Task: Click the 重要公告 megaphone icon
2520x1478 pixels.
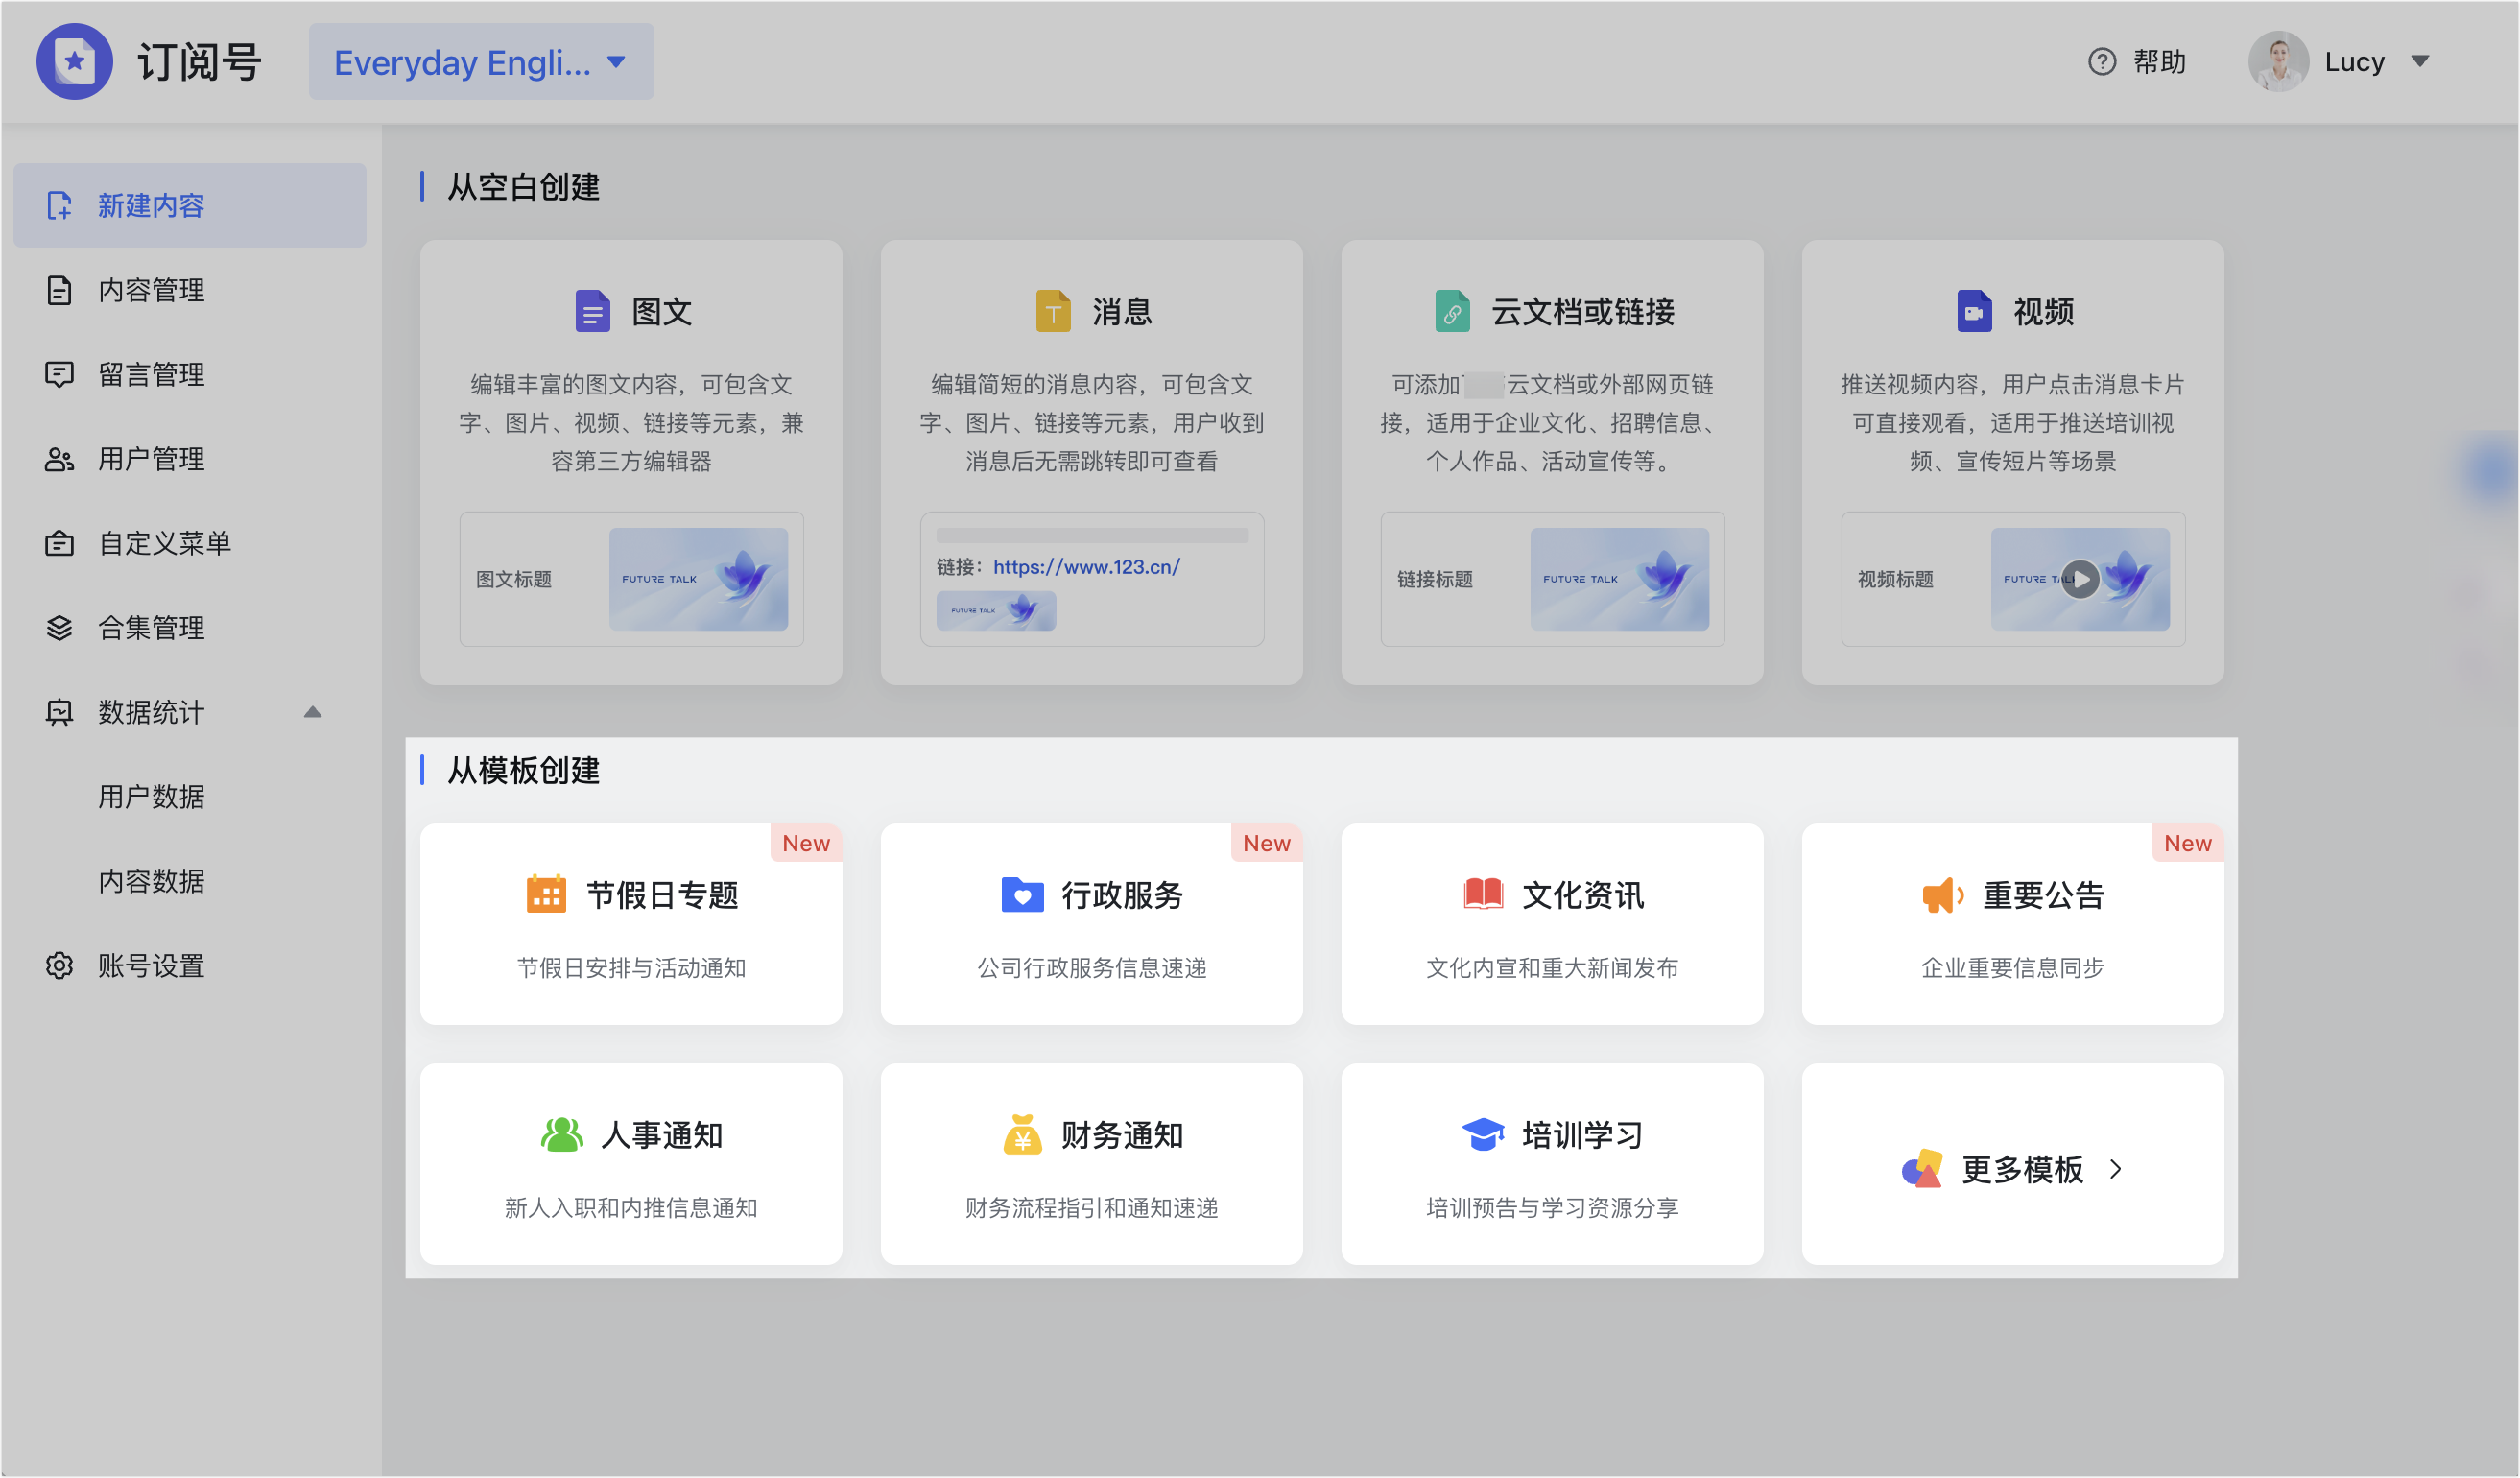Action: pos(1943,894)
